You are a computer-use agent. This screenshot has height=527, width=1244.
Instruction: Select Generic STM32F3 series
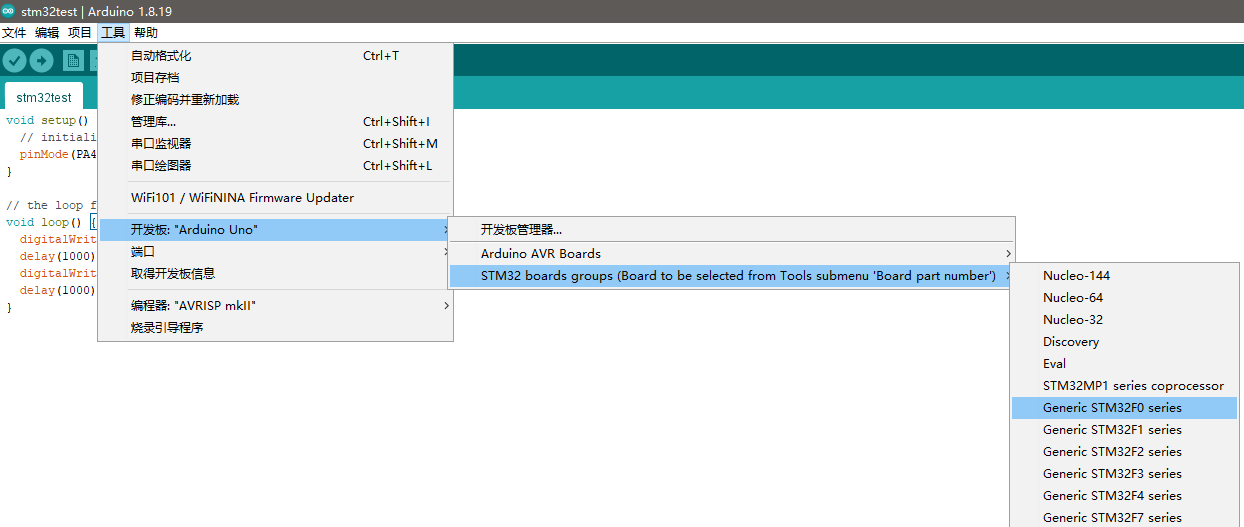(1125, 474)
